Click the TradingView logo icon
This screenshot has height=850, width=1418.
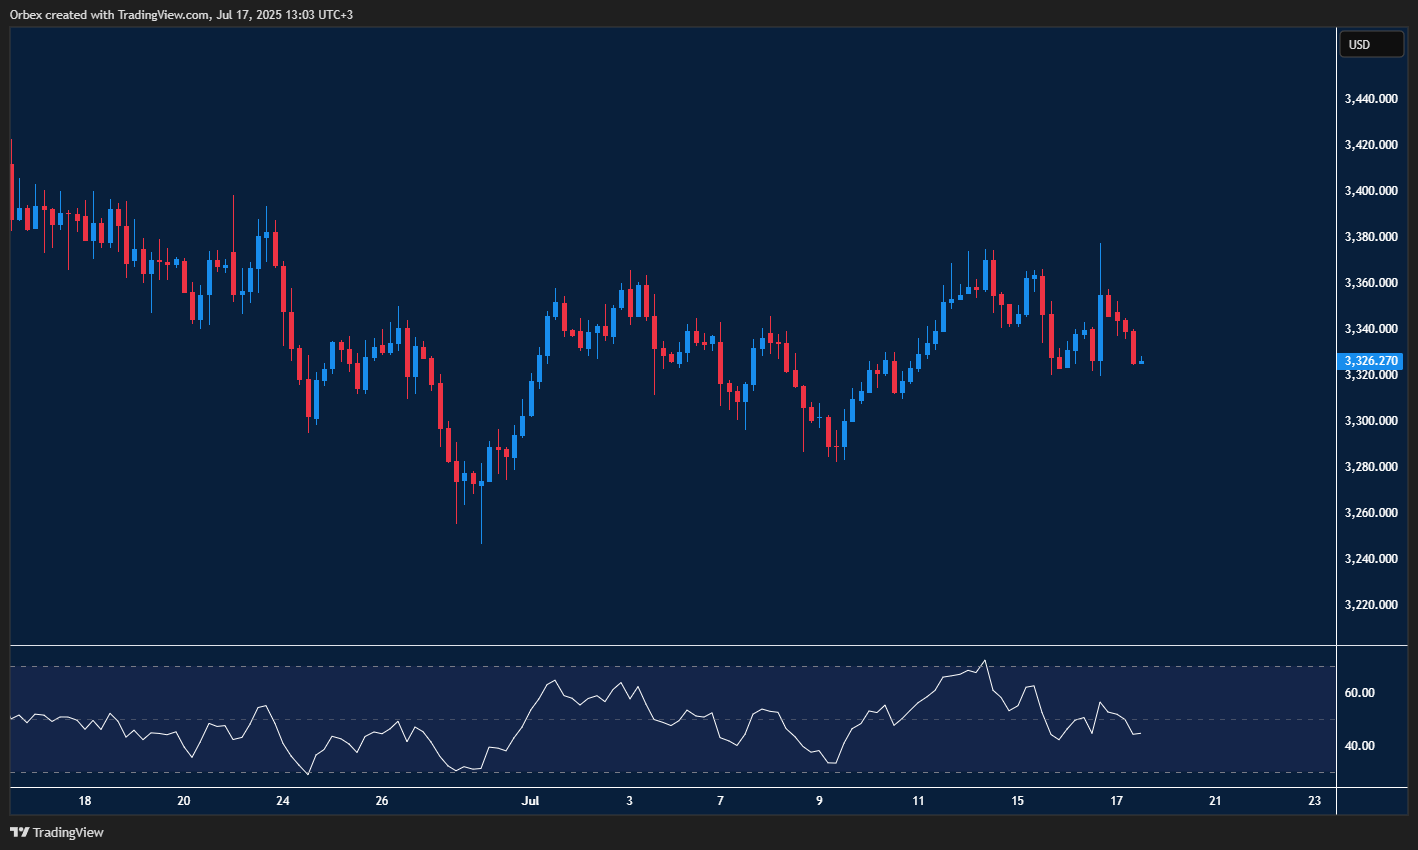(x=19, y=832)
